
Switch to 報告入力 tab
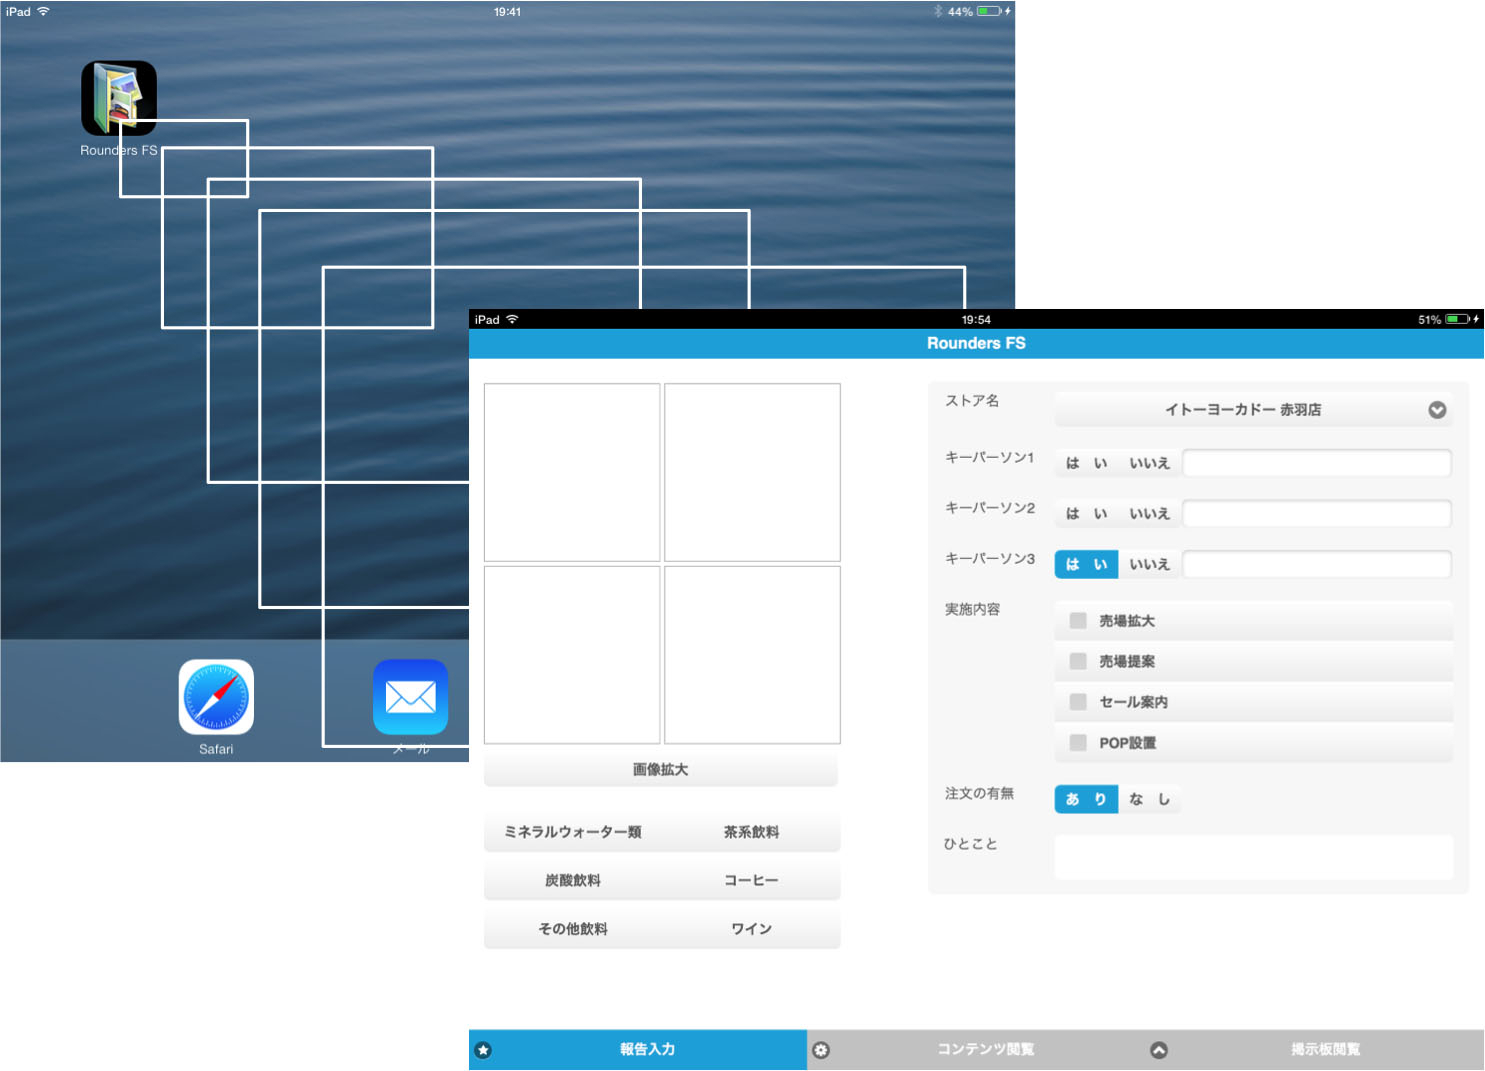coord(638,1050)
